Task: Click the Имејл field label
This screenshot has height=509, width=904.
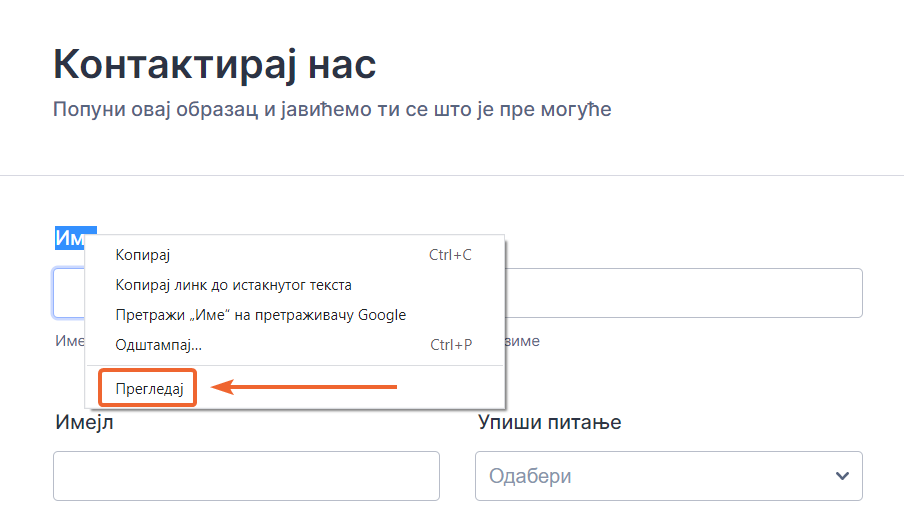Action: point(84,422)
